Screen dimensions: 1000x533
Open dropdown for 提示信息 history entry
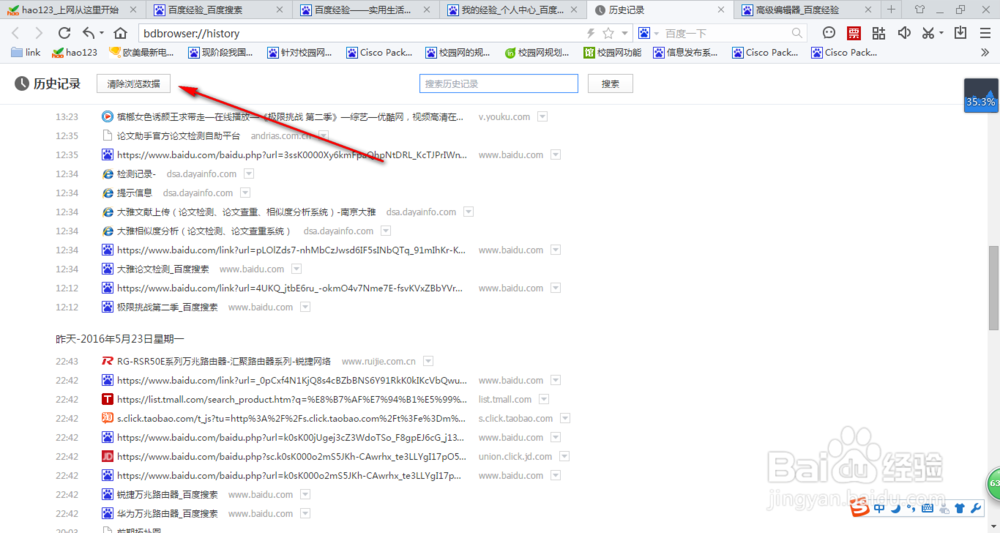pyautogui.click(x=246, y=193)
